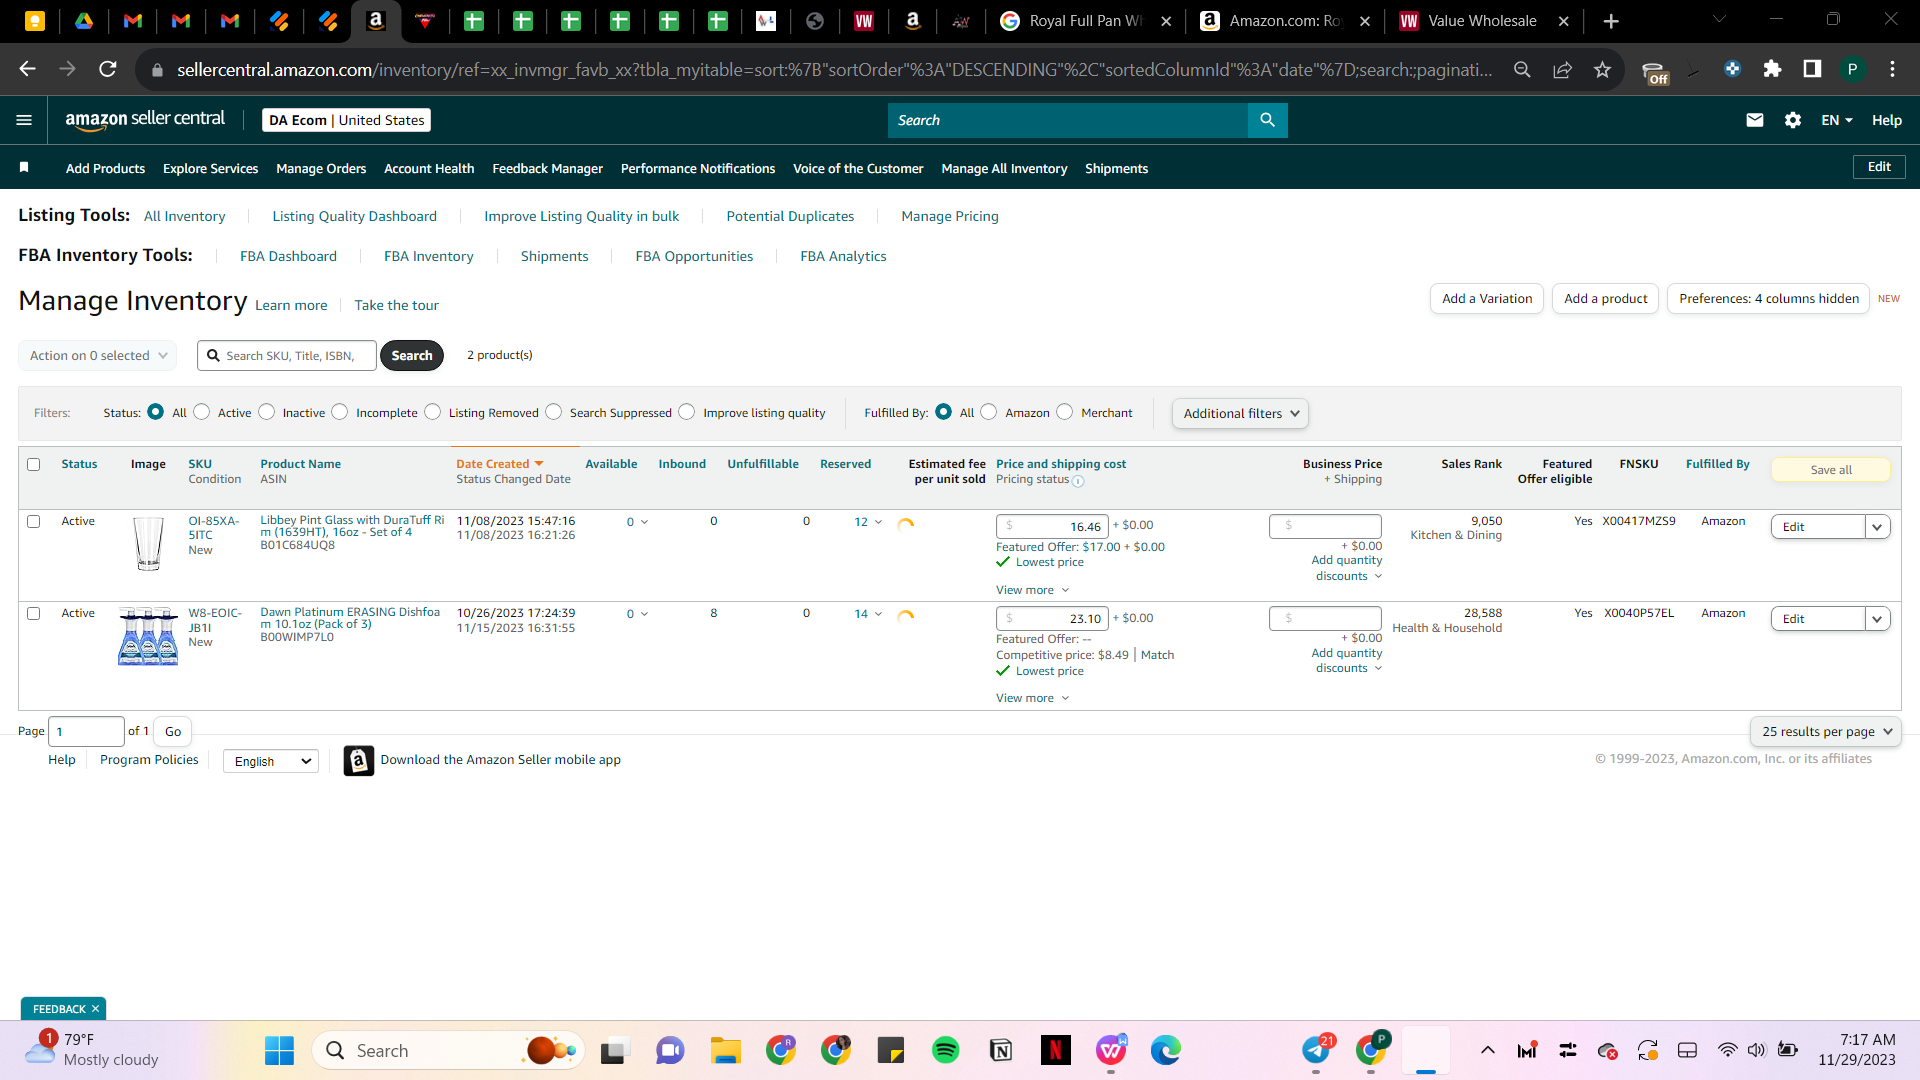This screenshot has width=1920, height=1080.
Task: Open the English language dropdown
Action: point(271,761)
